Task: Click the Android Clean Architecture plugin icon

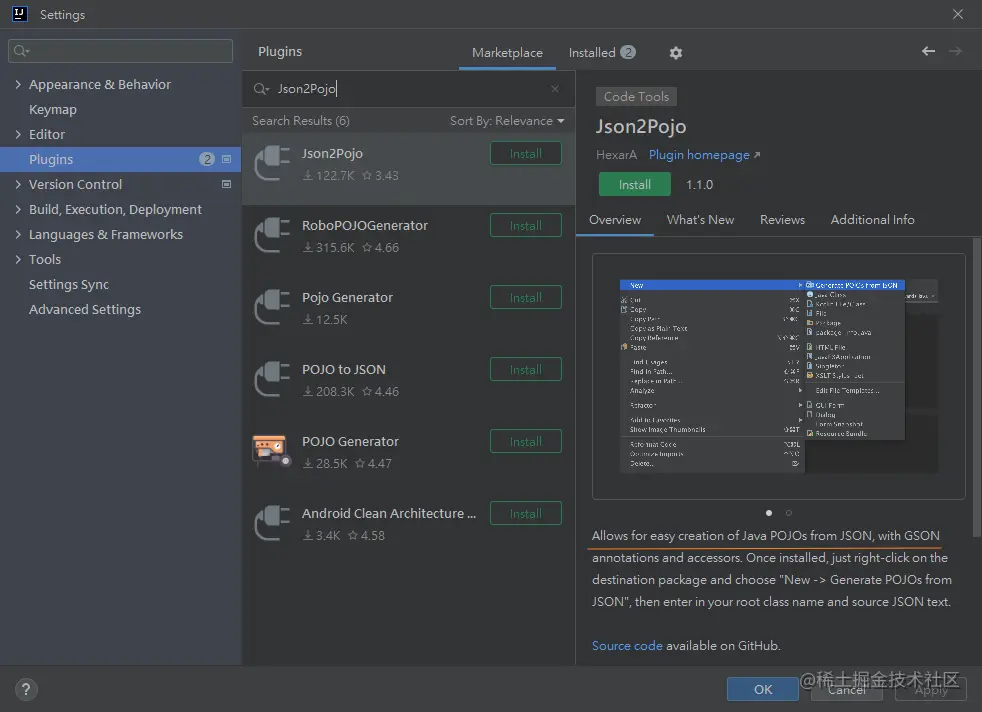Action: pyautogui.click(x=272, y=524)
